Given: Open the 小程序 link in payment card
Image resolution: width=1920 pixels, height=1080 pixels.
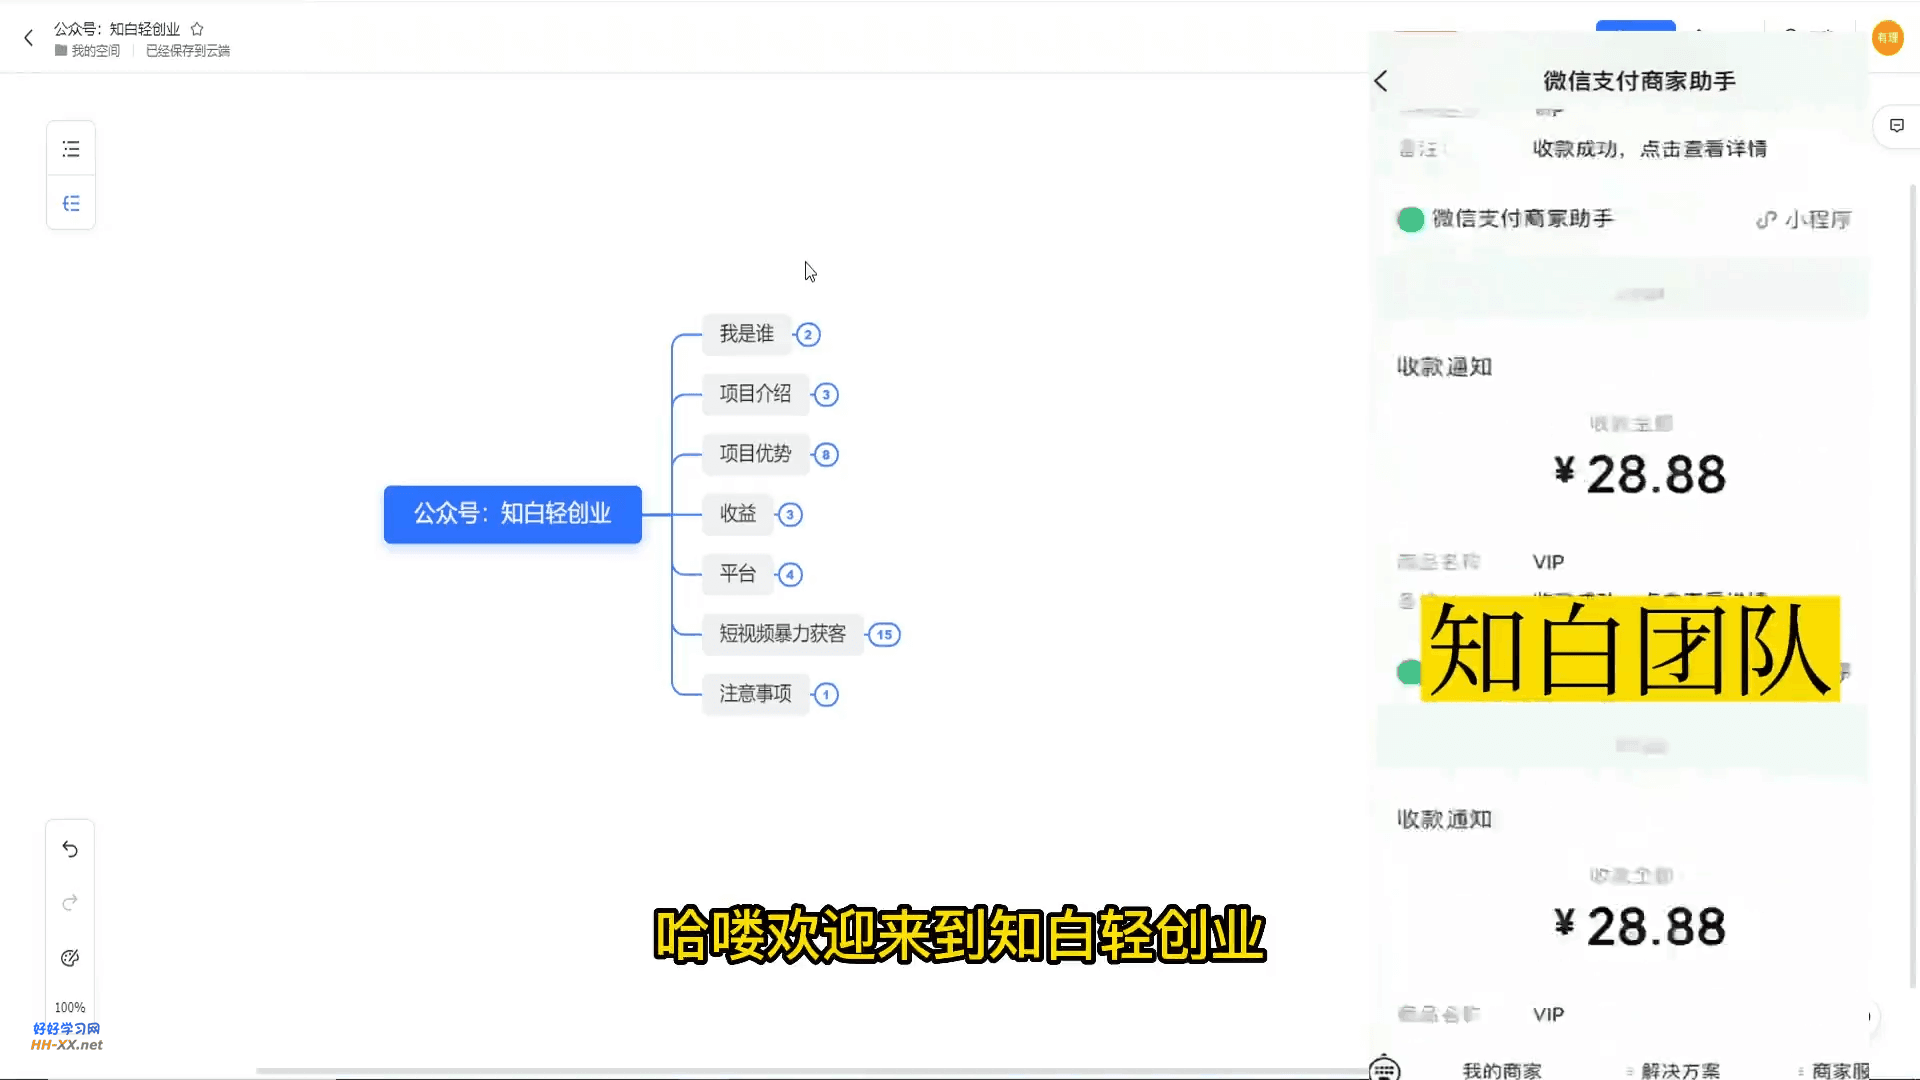Looking at the screenshot, I should (x=1804, y=220).
